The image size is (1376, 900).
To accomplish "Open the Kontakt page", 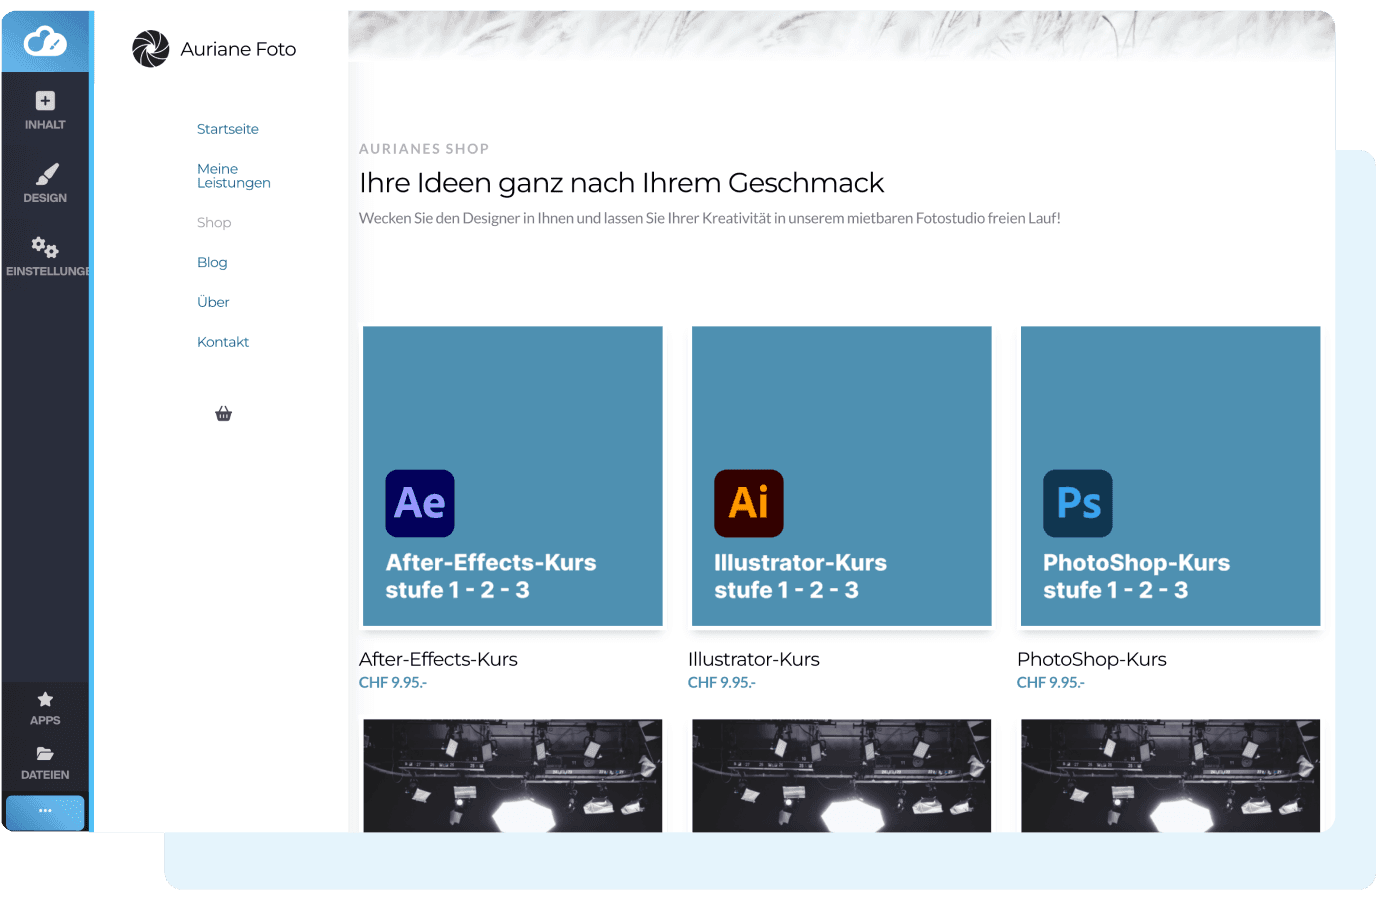I will [x=223, y=342].
